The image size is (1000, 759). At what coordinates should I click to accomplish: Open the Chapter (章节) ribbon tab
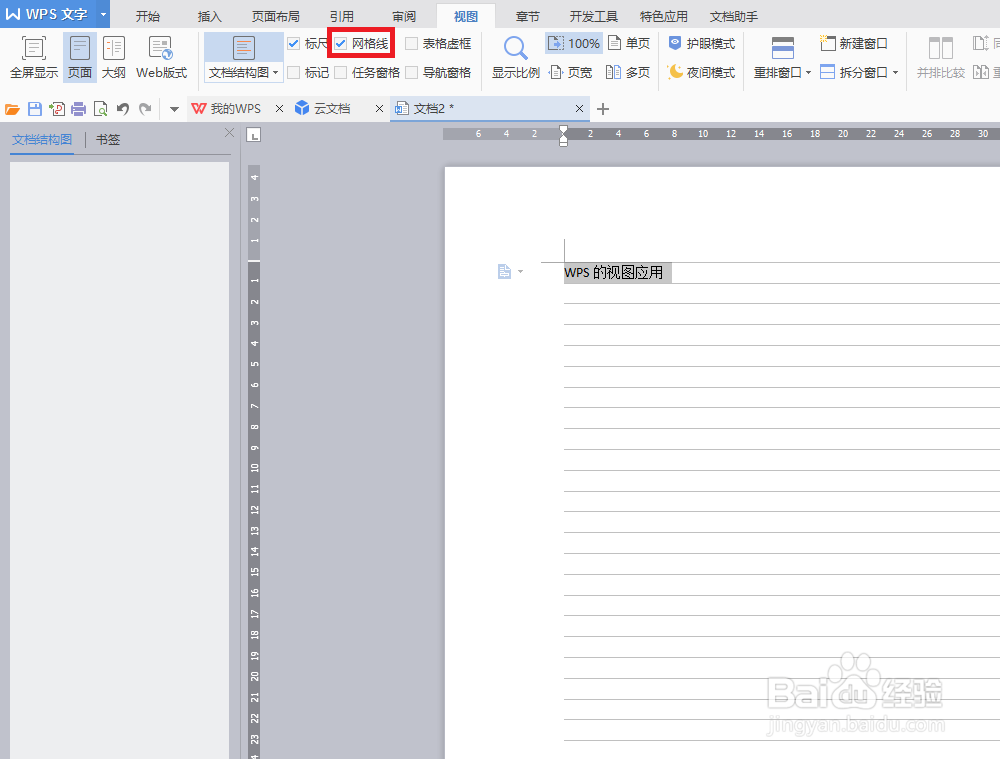(x=527, y=16)
